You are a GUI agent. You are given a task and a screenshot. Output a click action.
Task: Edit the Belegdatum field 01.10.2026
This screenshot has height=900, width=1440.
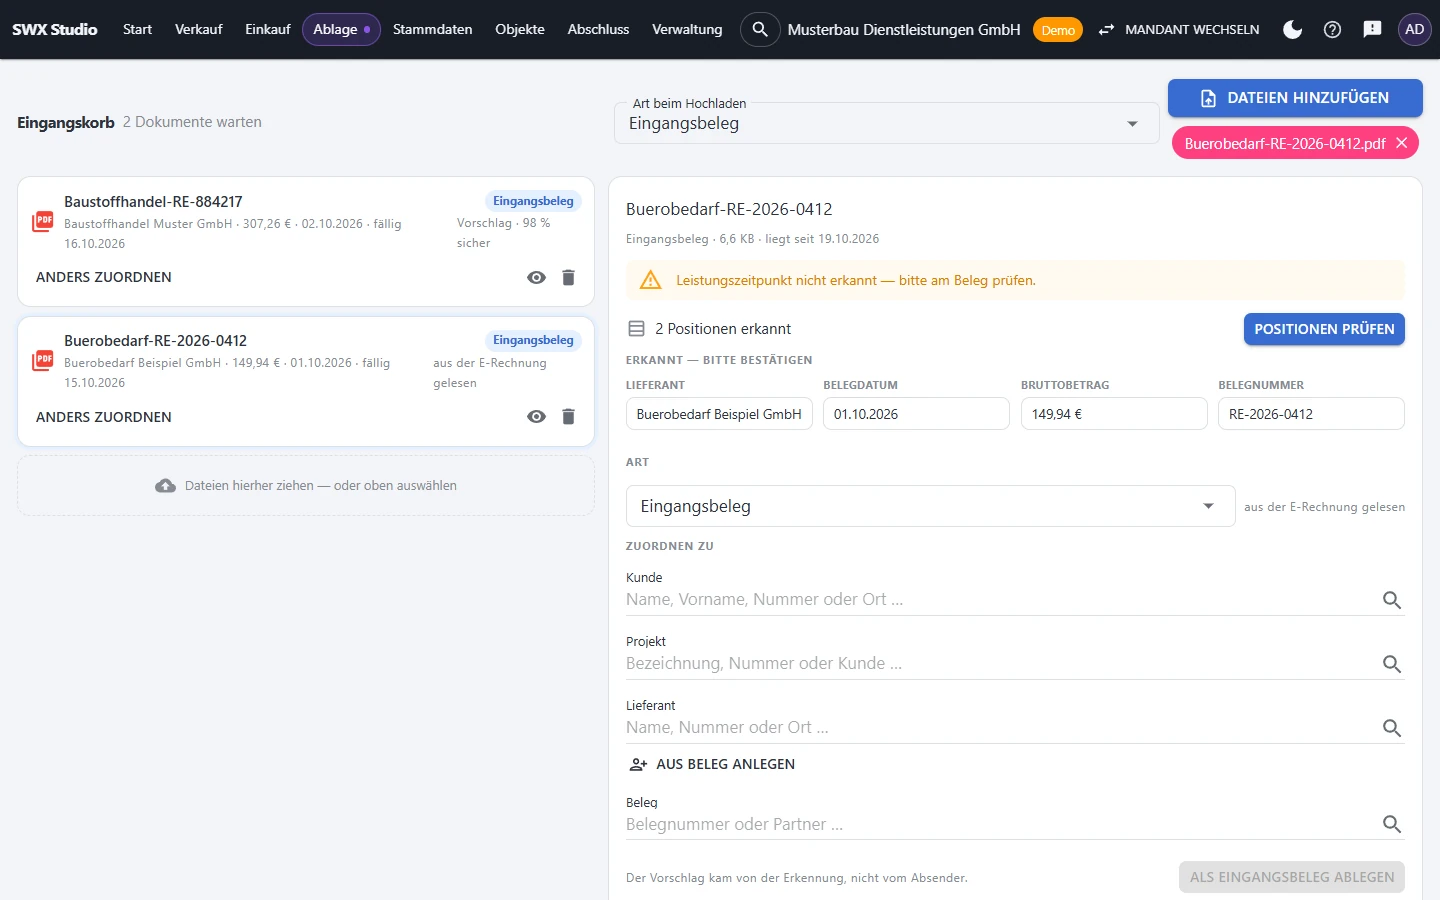point(916,414)
